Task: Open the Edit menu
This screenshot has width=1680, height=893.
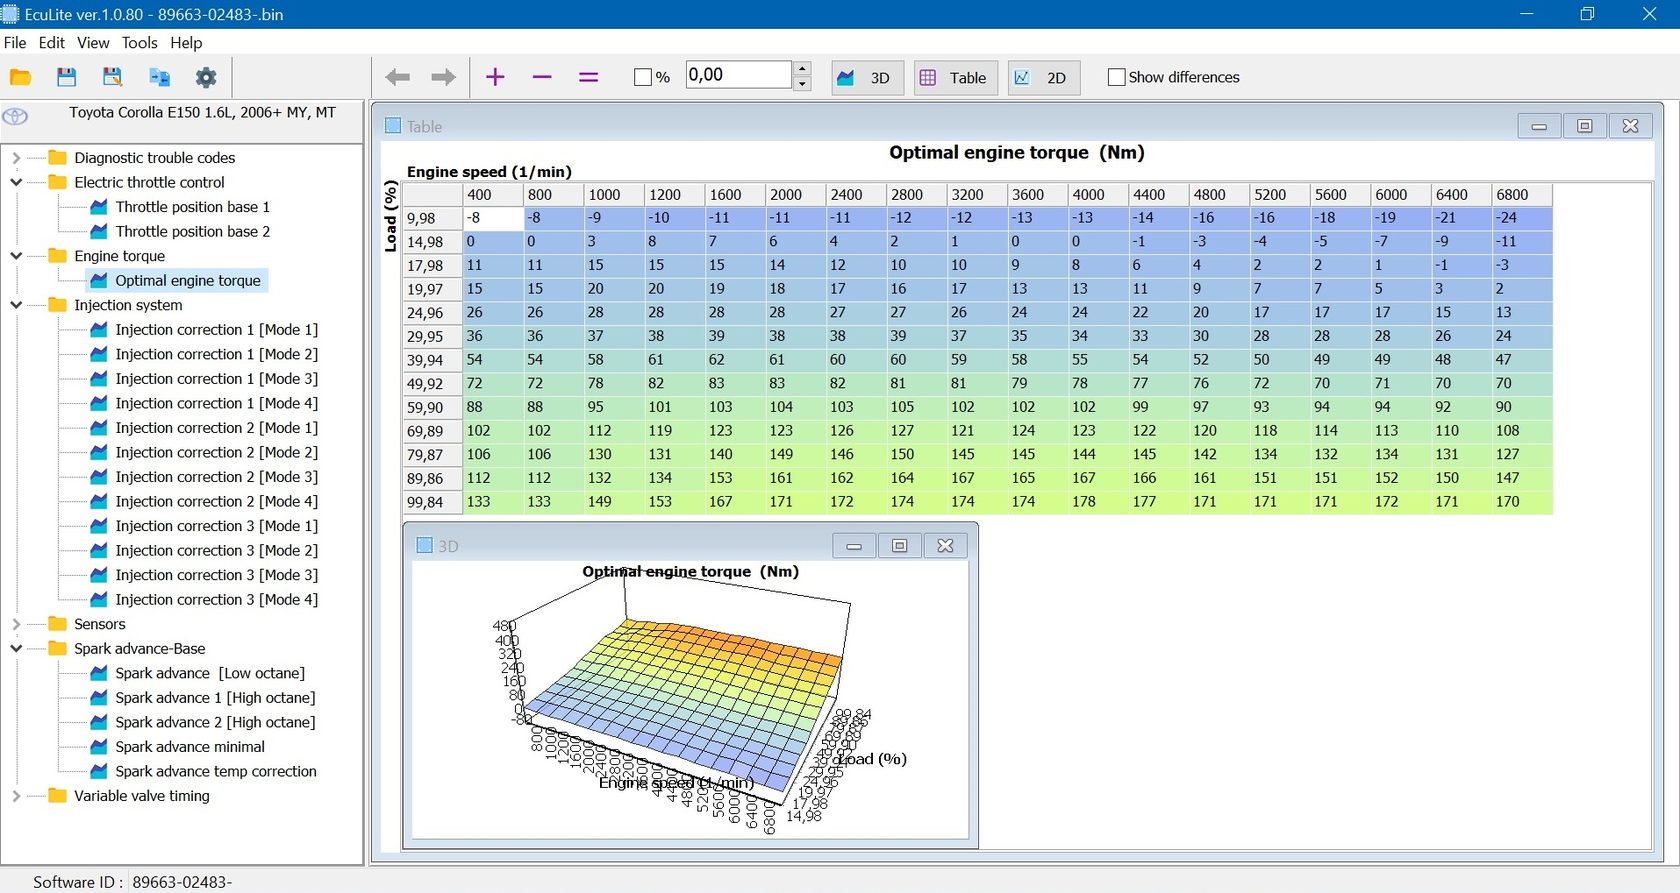Action: (x=51, y=42)
